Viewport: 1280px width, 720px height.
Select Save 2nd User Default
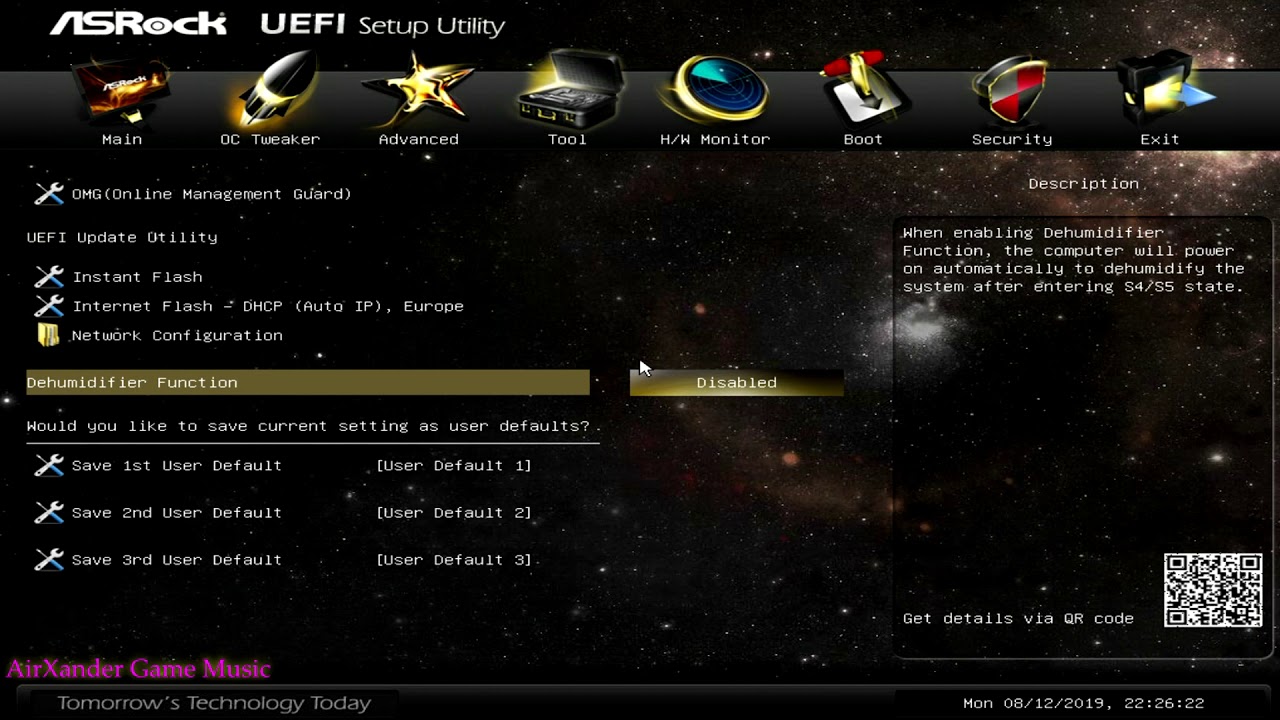[x=177, y=512]
